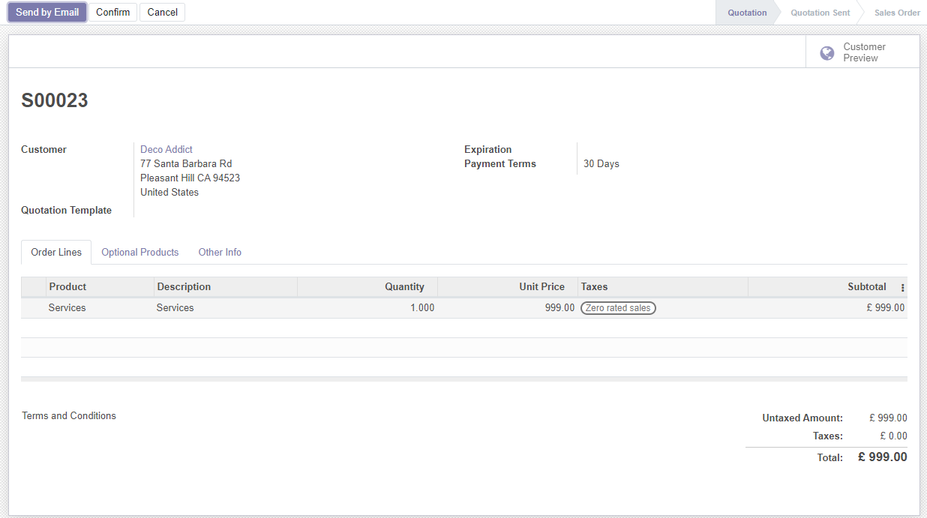The height and width of the screenshot is (518, 927).
Task: Select the Services product cell
Action: tap(67, 308)
